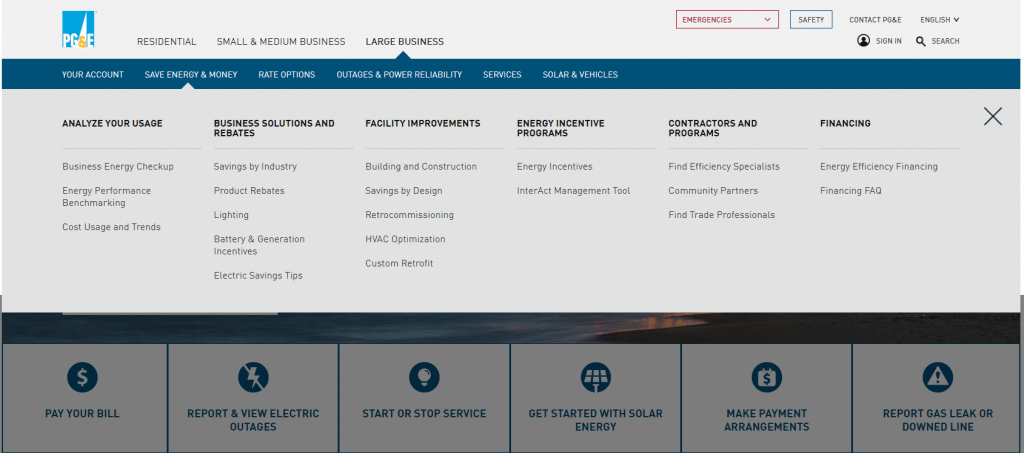Open Save Energy & Money menu
The image size is (1024, 453).
click(191, 74)
